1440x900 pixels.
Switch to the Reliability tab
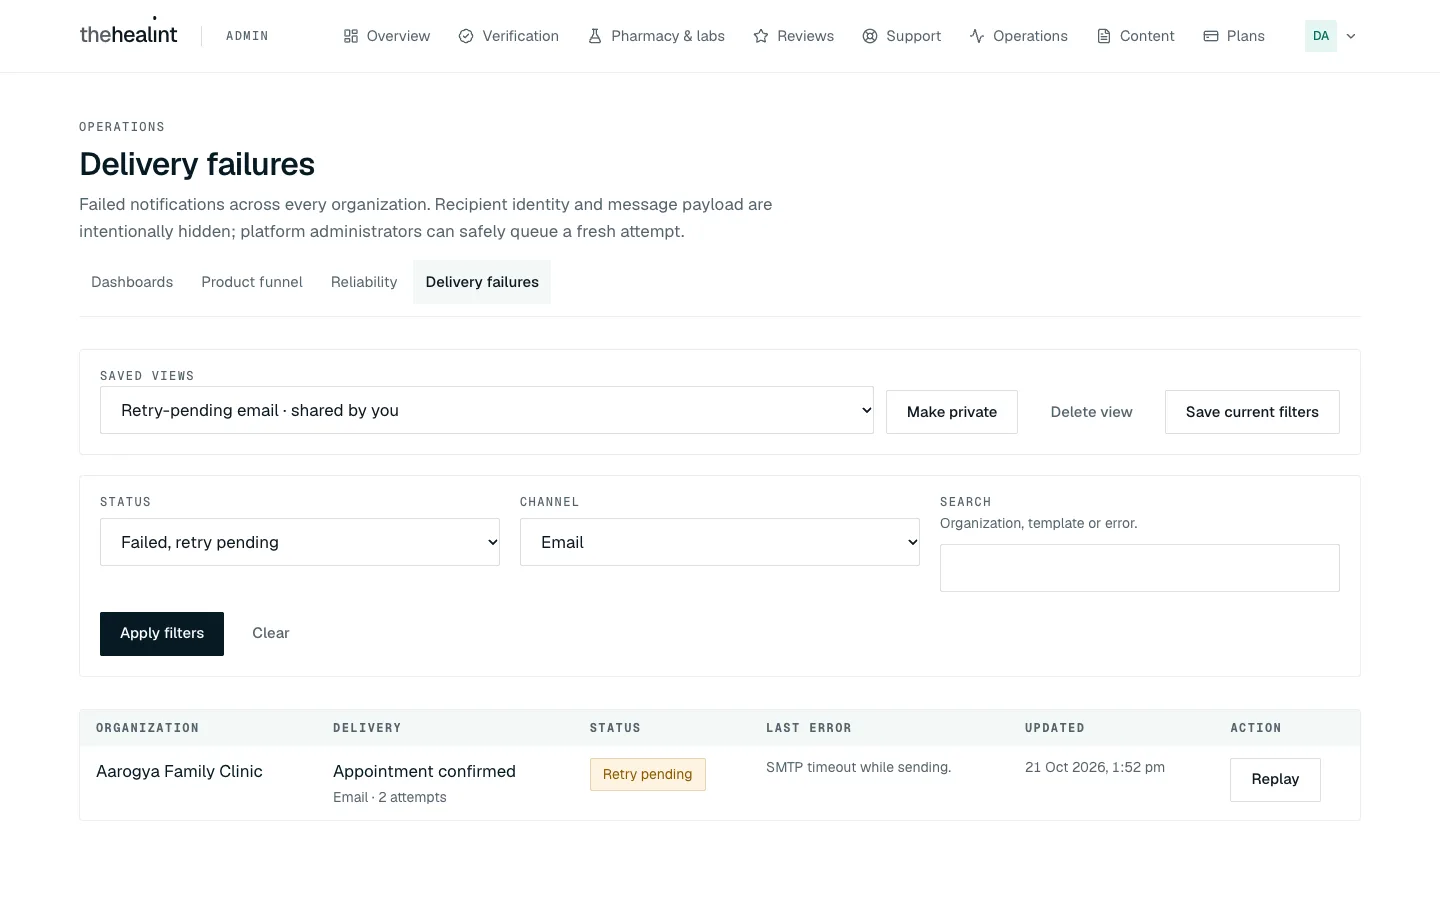click(364, 282)
